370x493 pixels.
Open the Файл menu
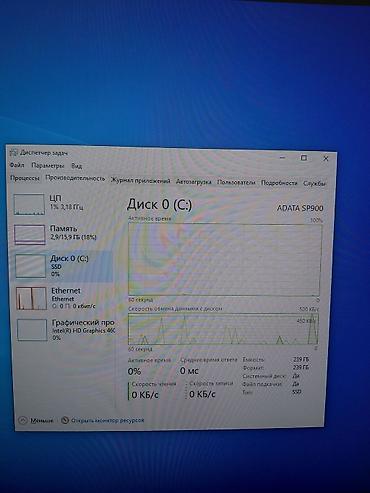pyautogui.click(x=17, y=165)
